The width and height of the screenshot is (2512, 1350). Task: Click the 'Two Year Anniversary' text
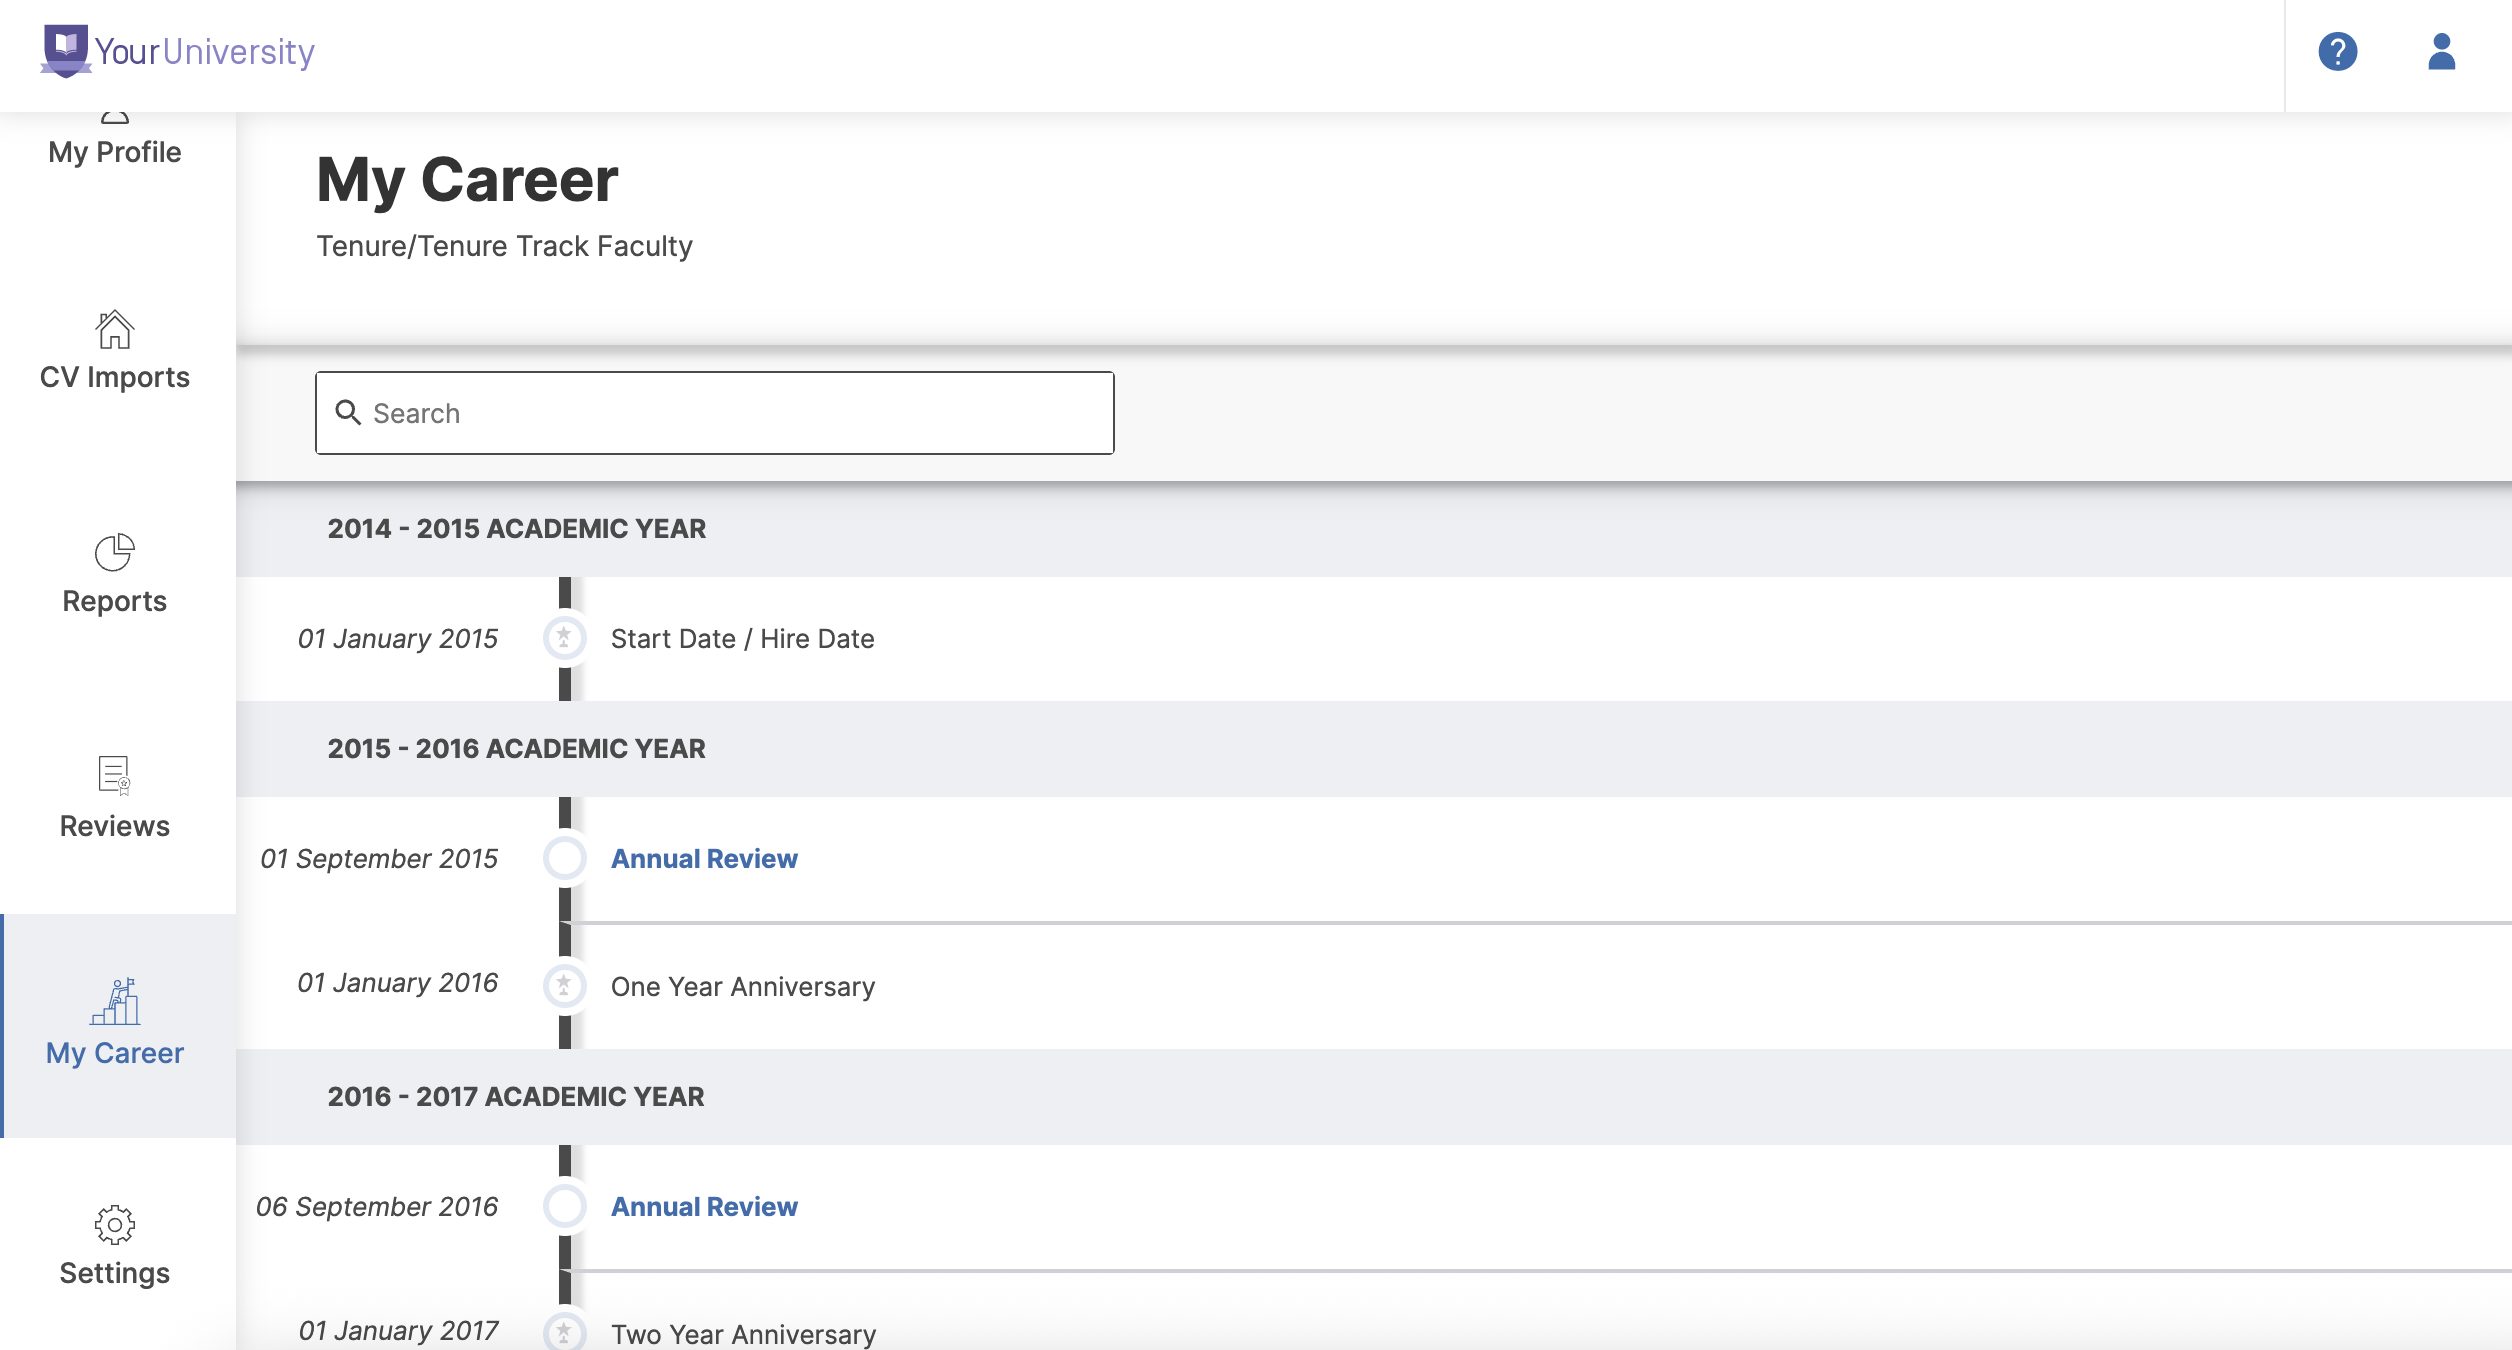click(743, 1334)
